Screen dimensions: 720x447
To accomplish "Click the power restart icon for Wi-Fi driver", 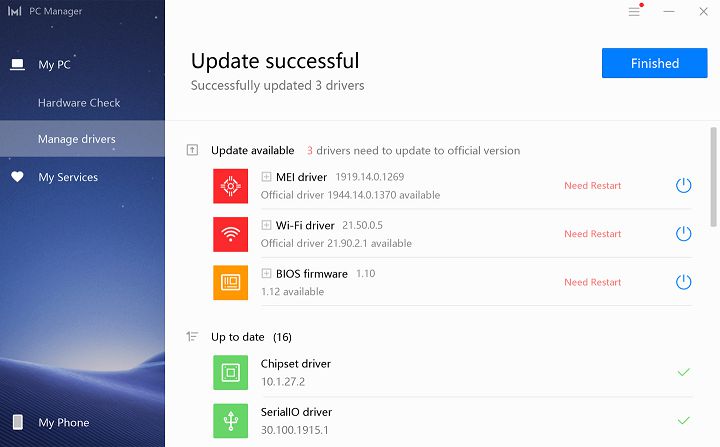I will pyautogui.click(x=683, y=234).
